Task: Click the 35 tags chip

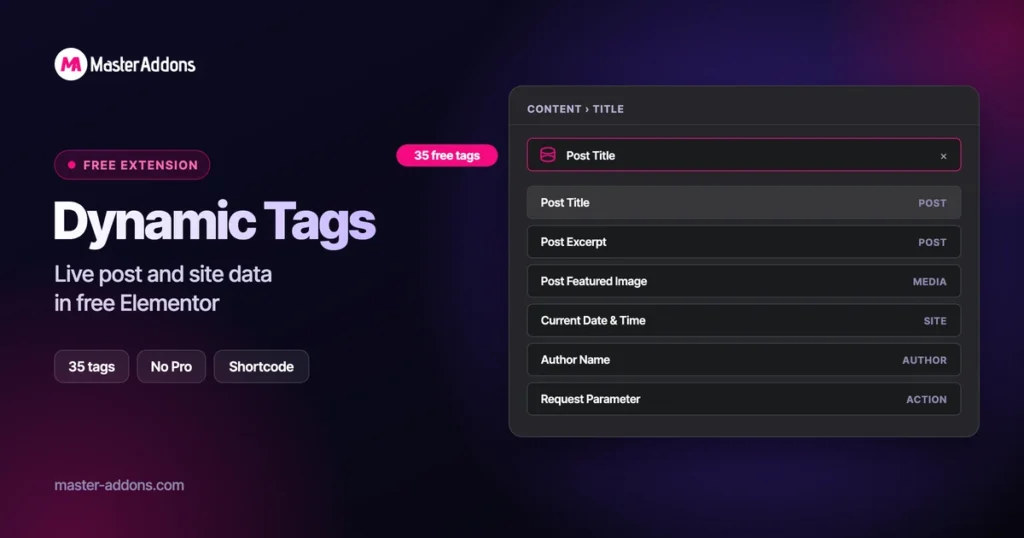Action: point(91,366)
